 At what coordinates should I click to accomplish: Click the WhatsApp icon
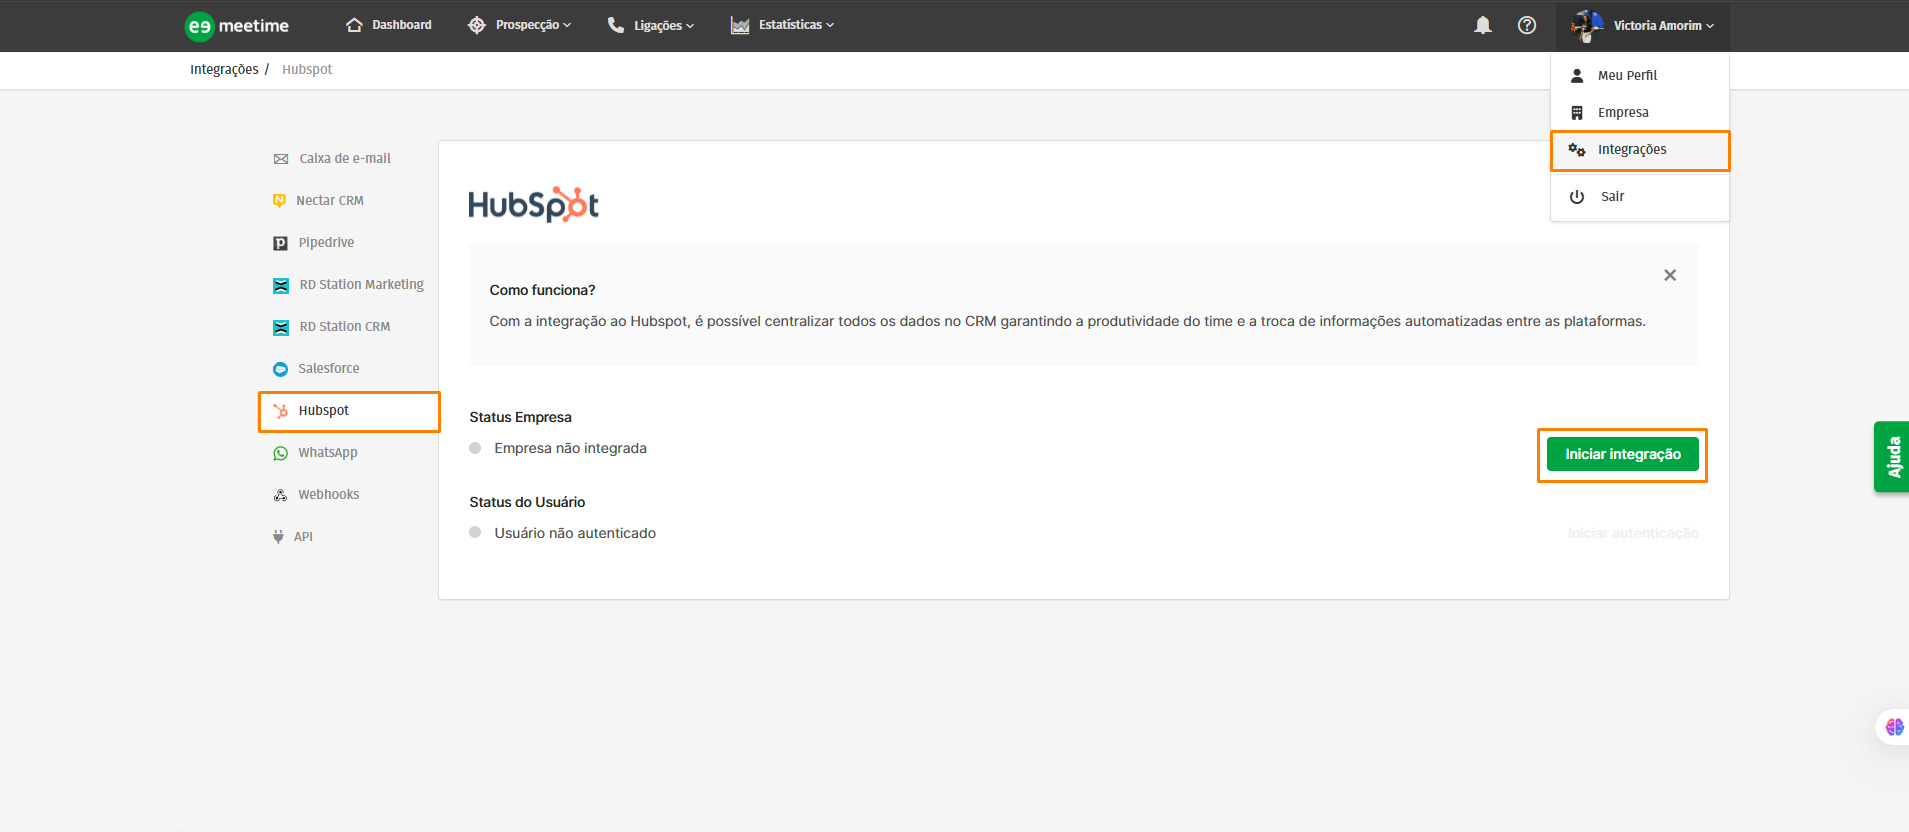[x=281, y=453]
